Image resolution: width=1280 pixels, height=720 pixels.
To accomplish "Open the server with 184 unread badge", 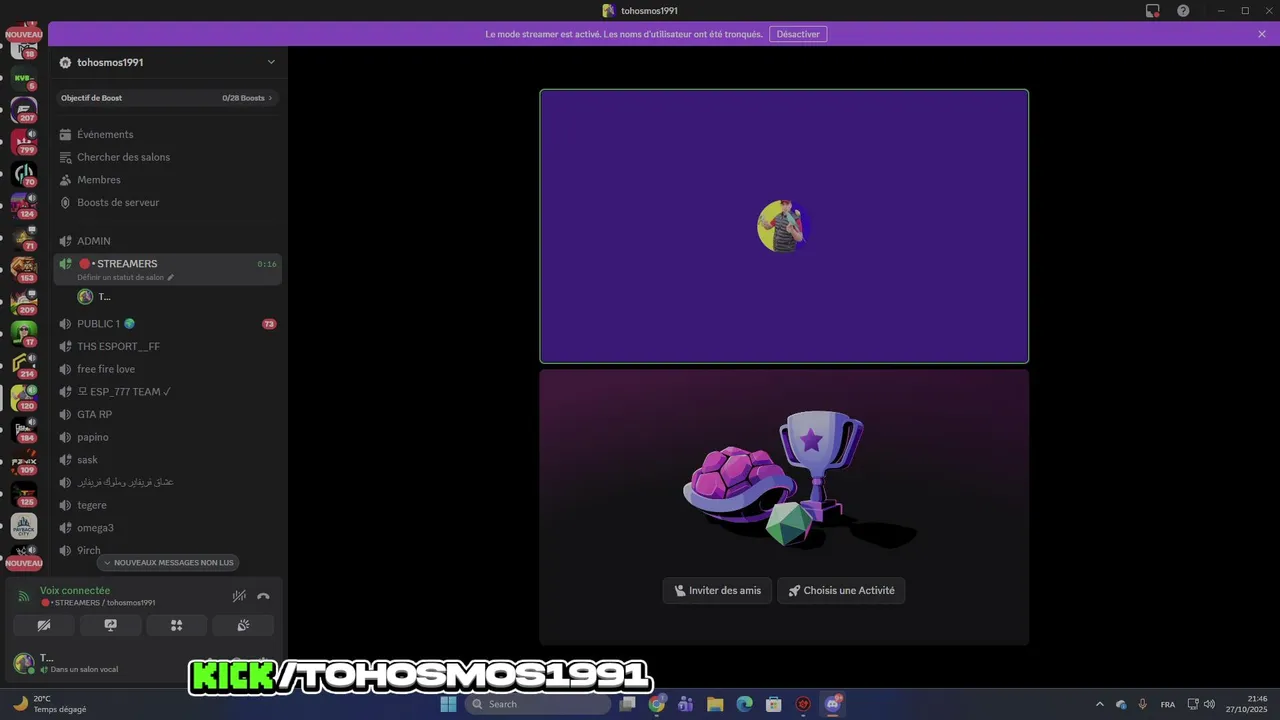I will pos(24,430).
